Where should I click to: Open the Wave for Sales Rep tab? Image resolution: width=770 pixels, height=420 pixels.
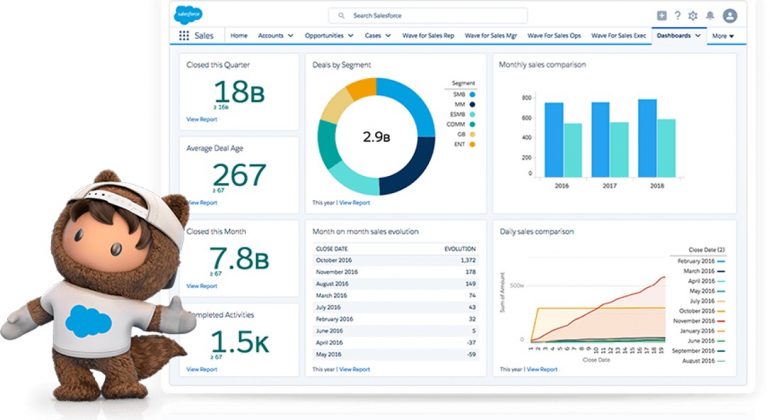[x=428, y=35]
